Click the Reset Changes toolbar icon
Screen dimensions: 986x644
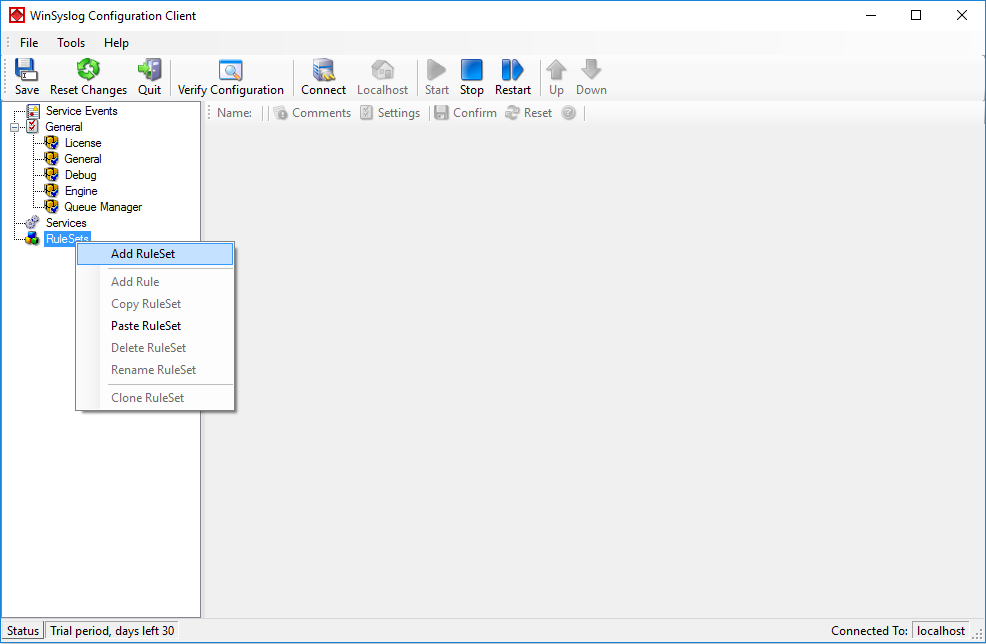pyautogui.click(x=88, y=70)
